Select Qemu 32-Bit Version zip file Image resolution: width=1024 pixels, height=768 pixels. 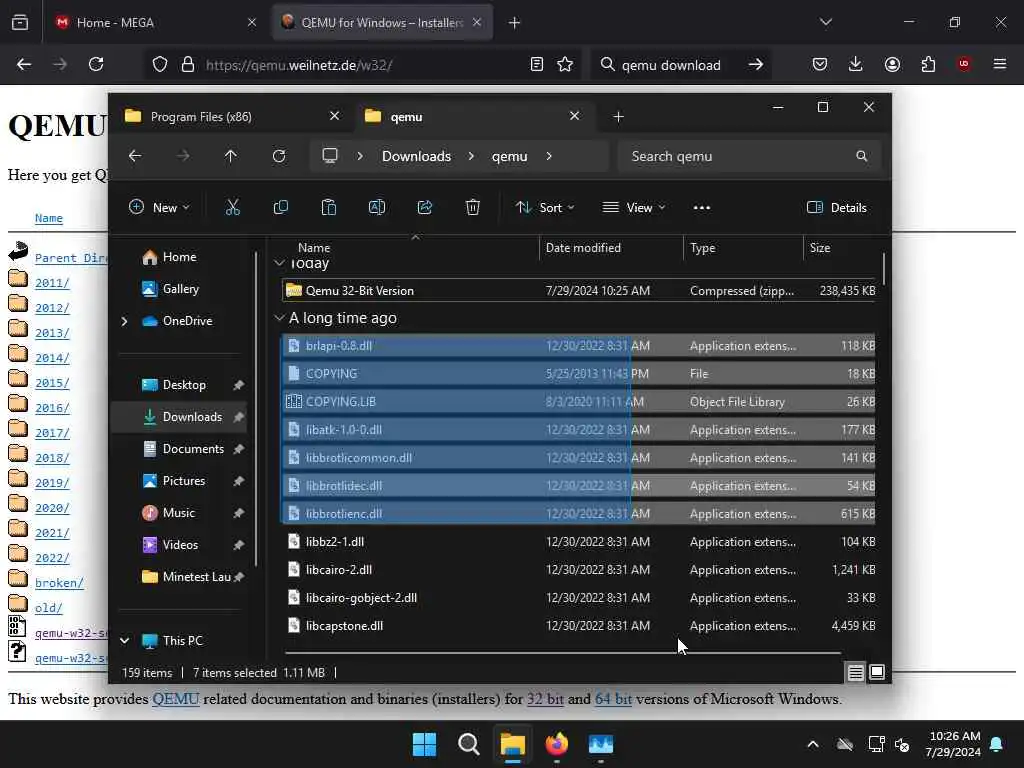[579, 291]
